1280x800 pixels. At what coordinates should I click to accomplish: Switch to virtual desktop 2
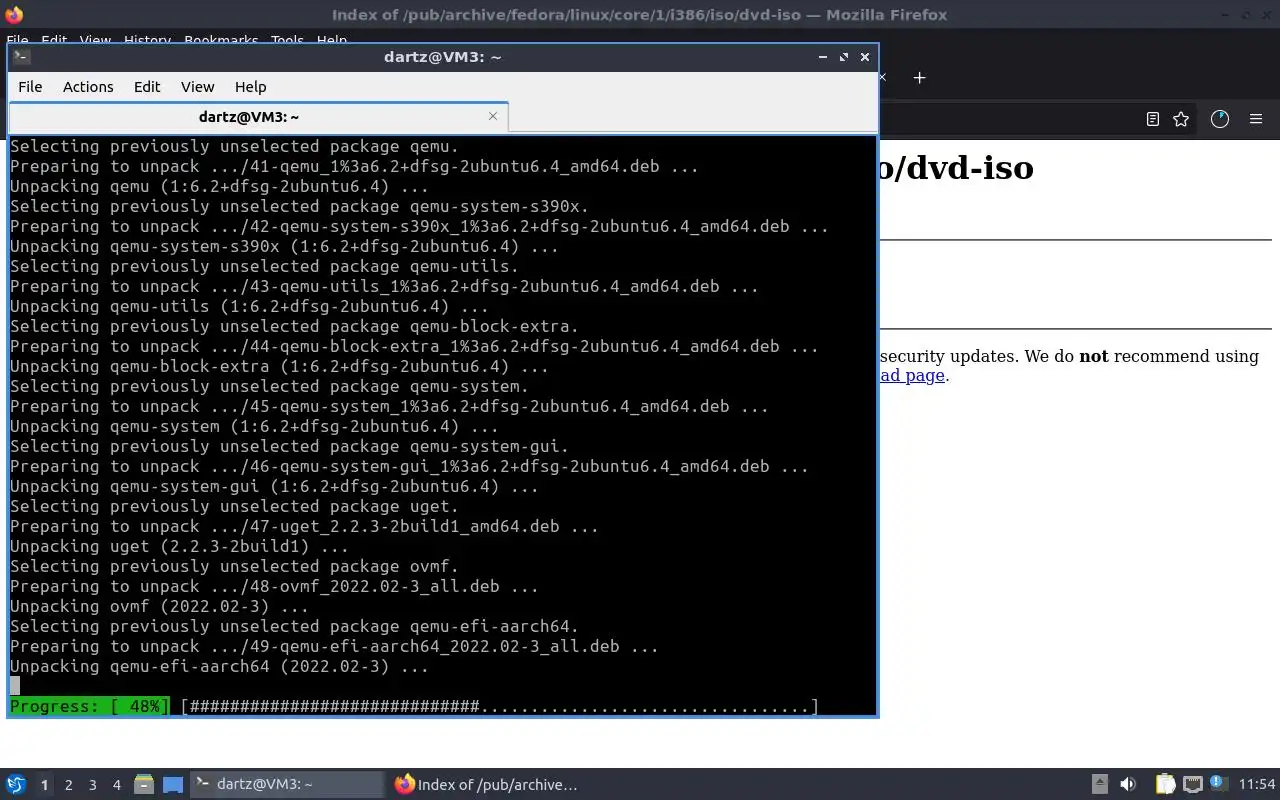[x=69, y=785]
